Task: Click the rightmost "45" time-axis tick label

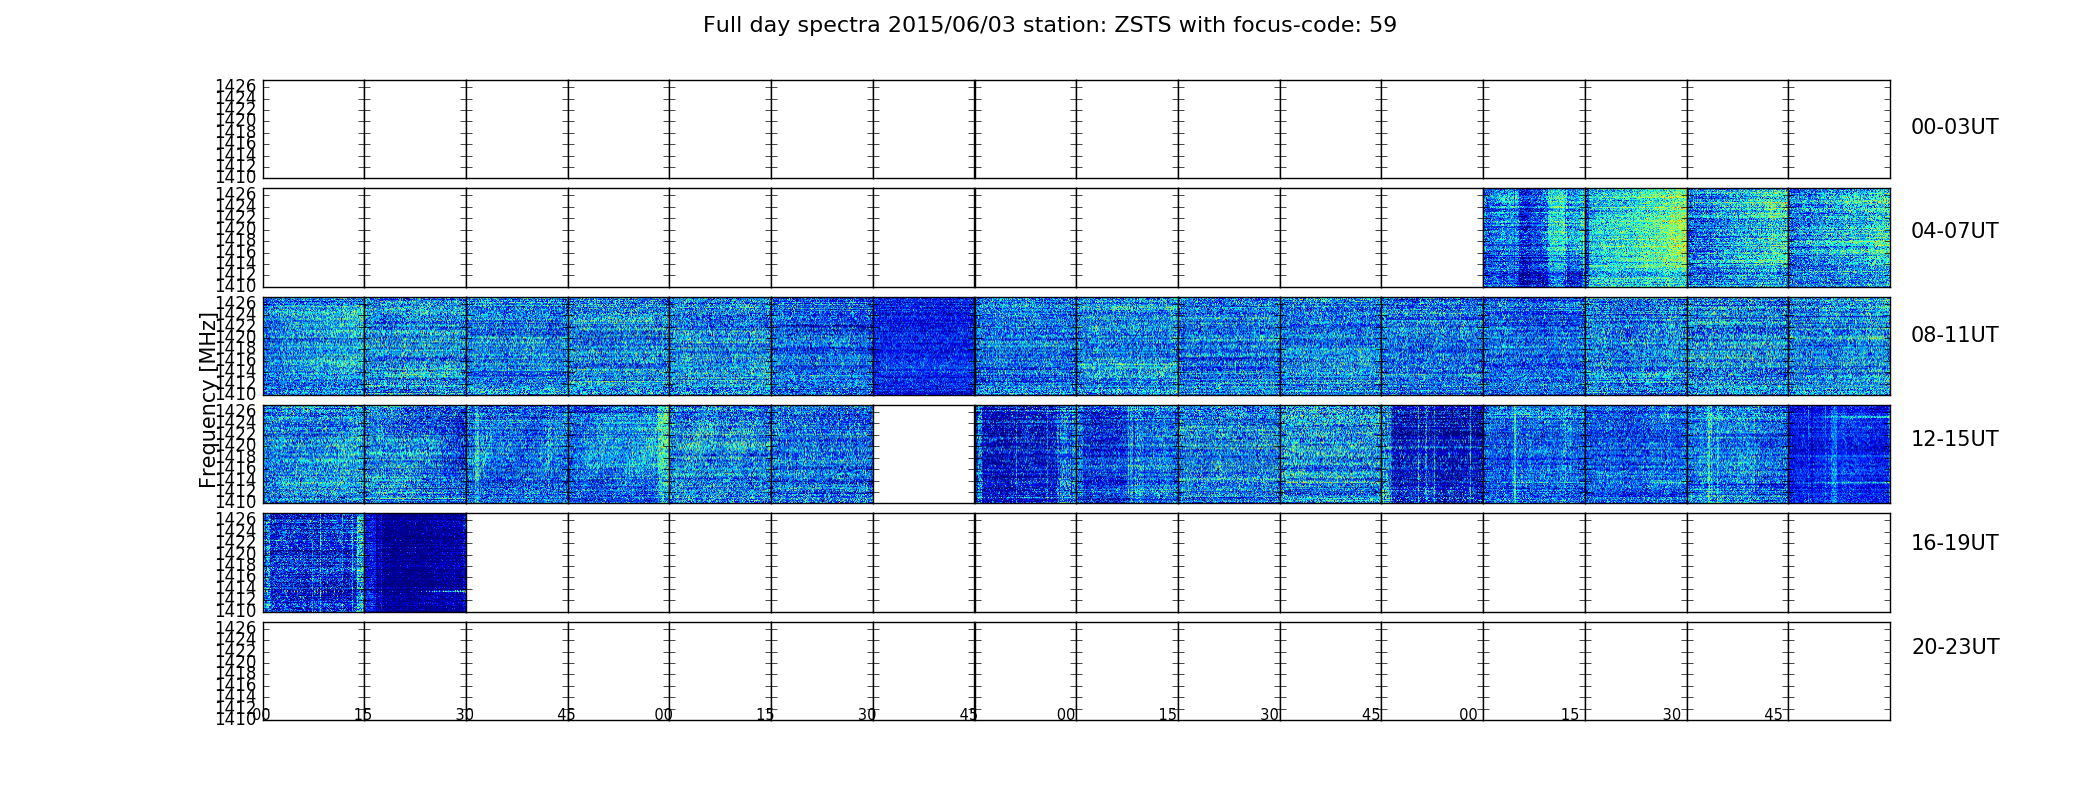Action: (x=1773, y=715)
